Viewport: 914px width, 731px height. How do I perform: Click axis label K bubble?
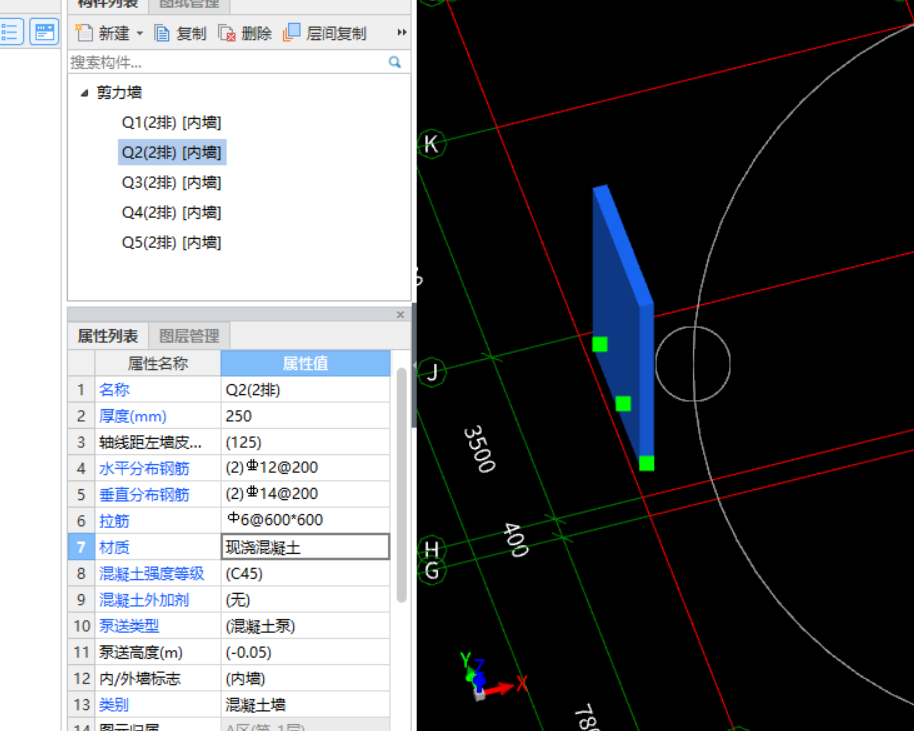pos(431,143)
